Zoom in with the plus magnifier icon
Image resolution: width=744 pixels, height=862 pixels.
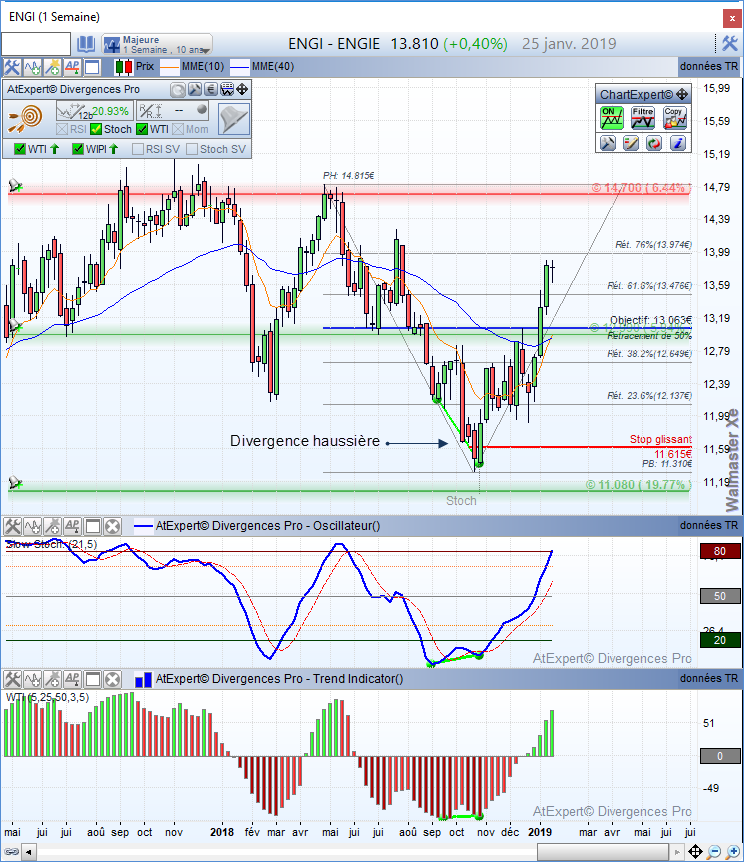pos(732,852)
